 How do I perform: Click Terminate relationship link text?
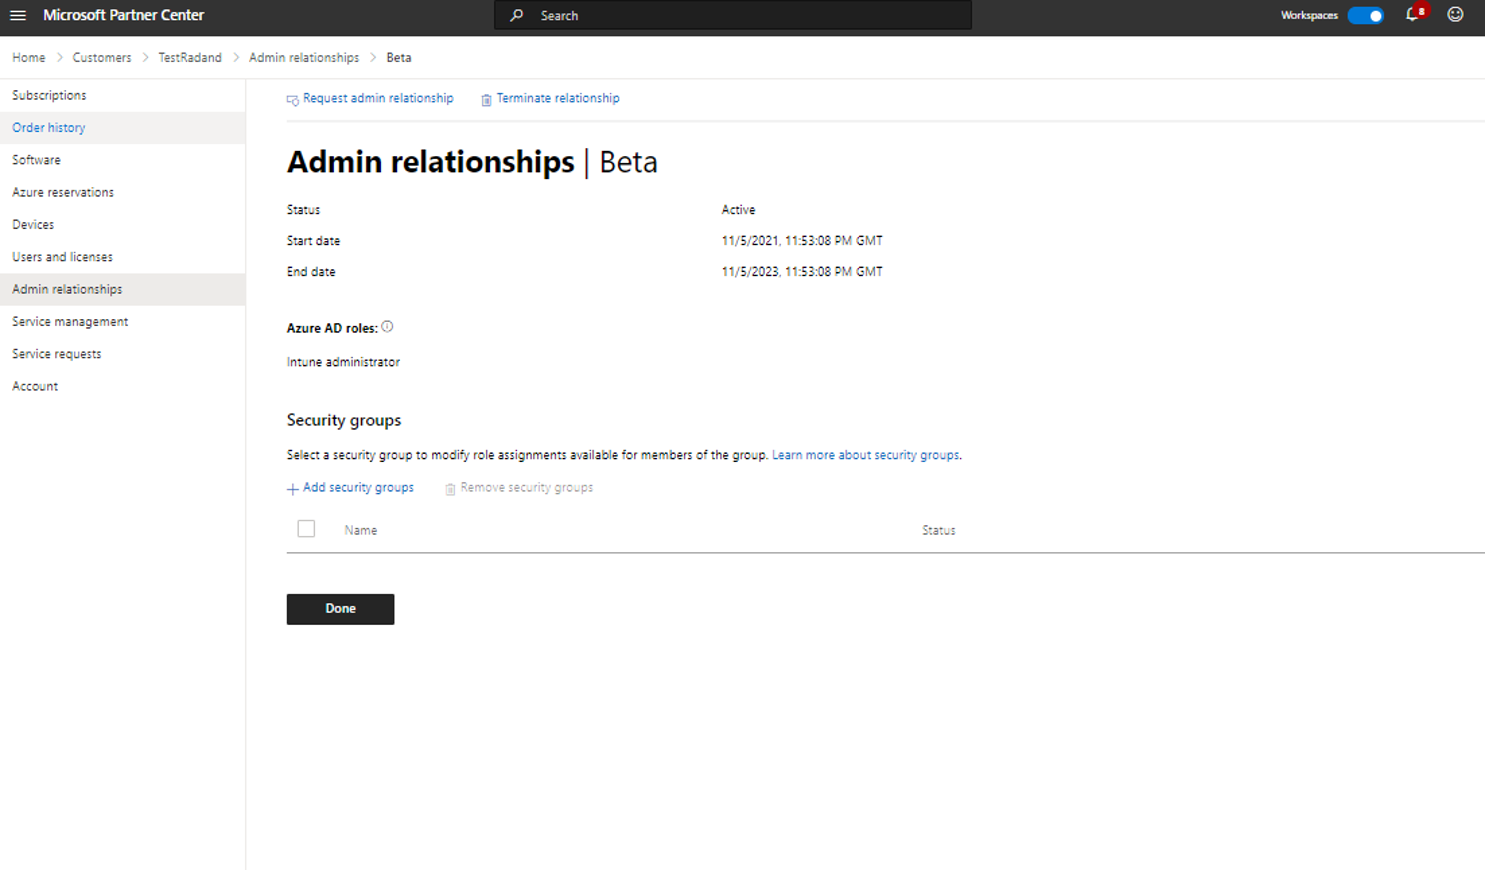click(558, 98)
